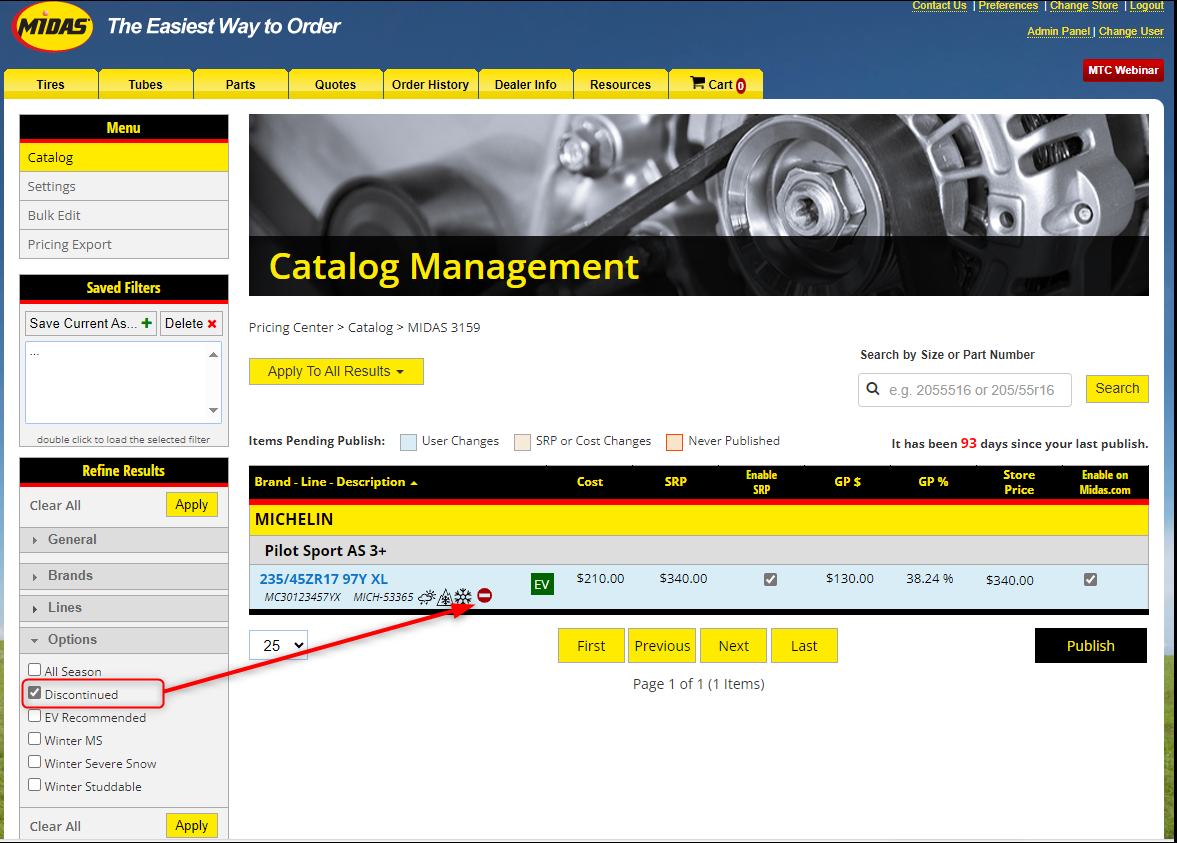The height and width of the screenshot is (843, 1177).
Task: Click the magnifier icon in the search box
Action: pos(873,389)
